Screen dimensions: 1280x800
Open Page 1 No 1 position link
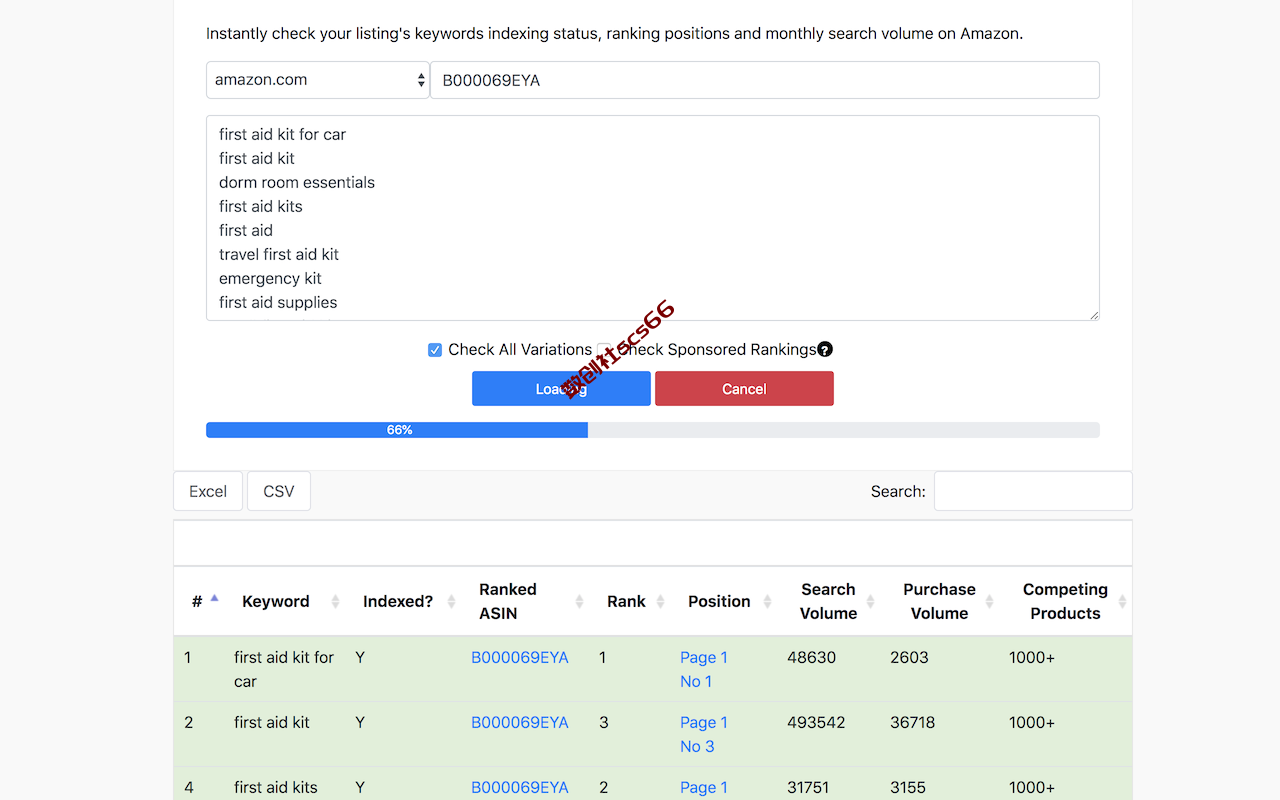point(704,669)
